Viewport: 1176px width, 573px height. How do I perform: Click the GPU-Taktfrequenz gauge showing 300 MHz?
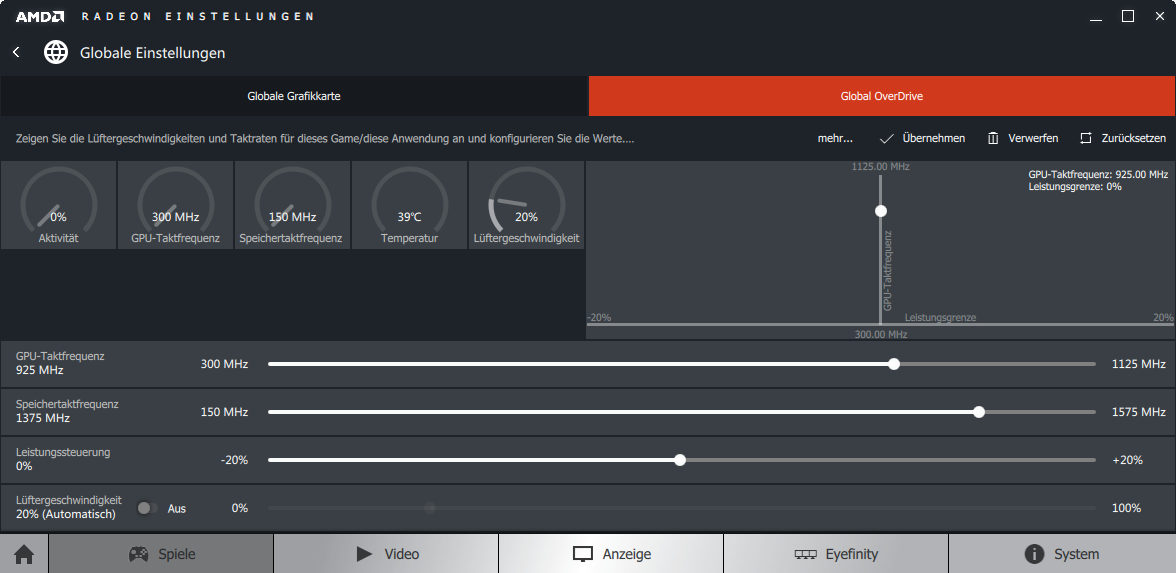(x=176, y=205)
